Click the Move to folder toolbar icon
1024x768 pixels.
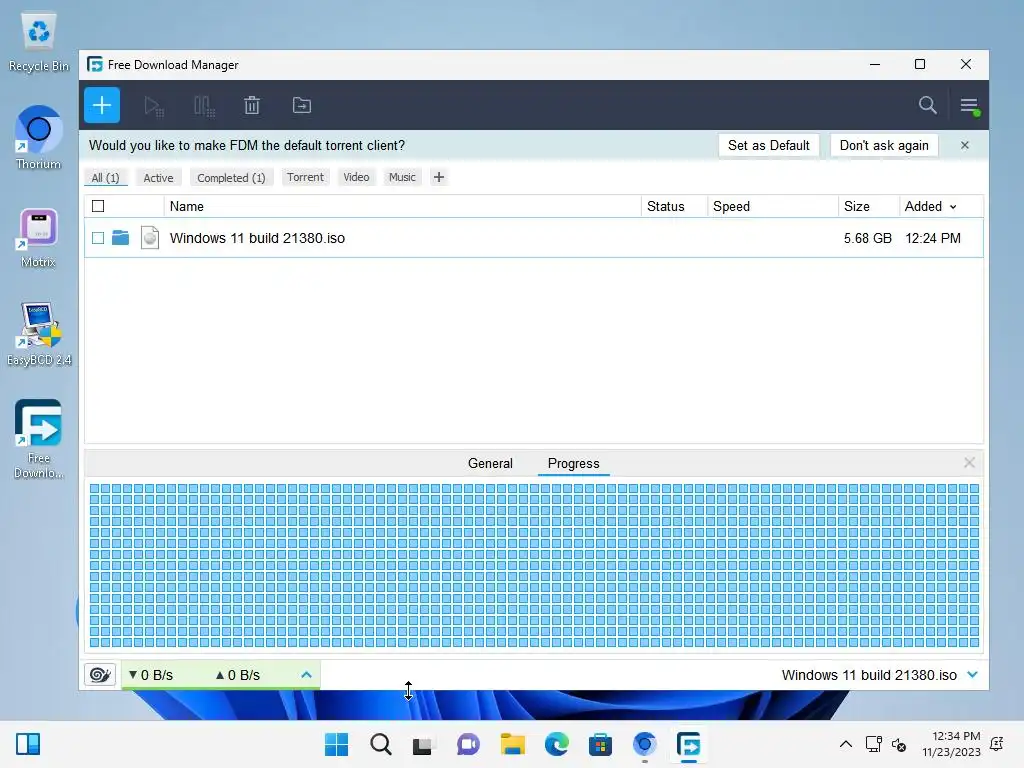tap(302, 105)
